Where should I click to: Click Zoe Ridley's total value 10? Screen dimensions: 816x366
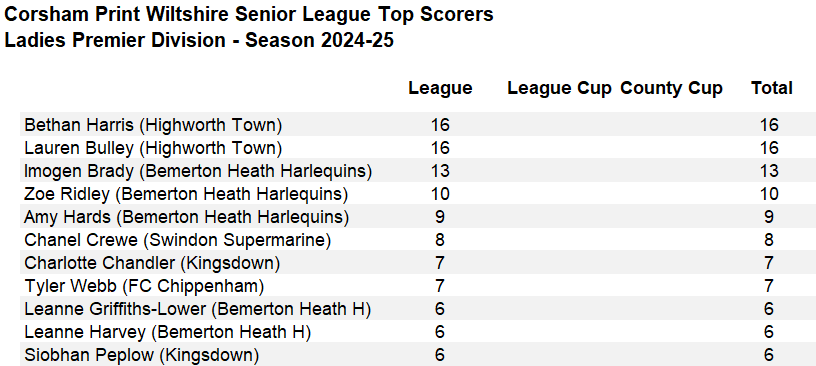pos(769,194)
